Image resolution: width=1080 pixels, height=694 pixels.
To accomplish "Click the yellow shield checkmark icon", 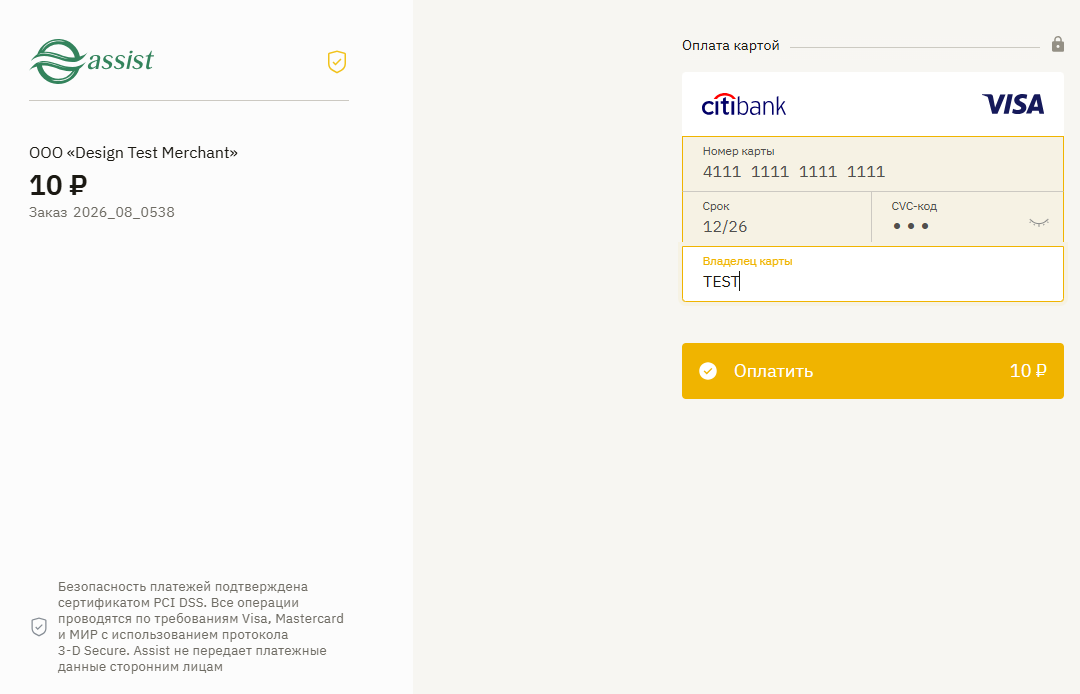I will click(x=337, y=62).
